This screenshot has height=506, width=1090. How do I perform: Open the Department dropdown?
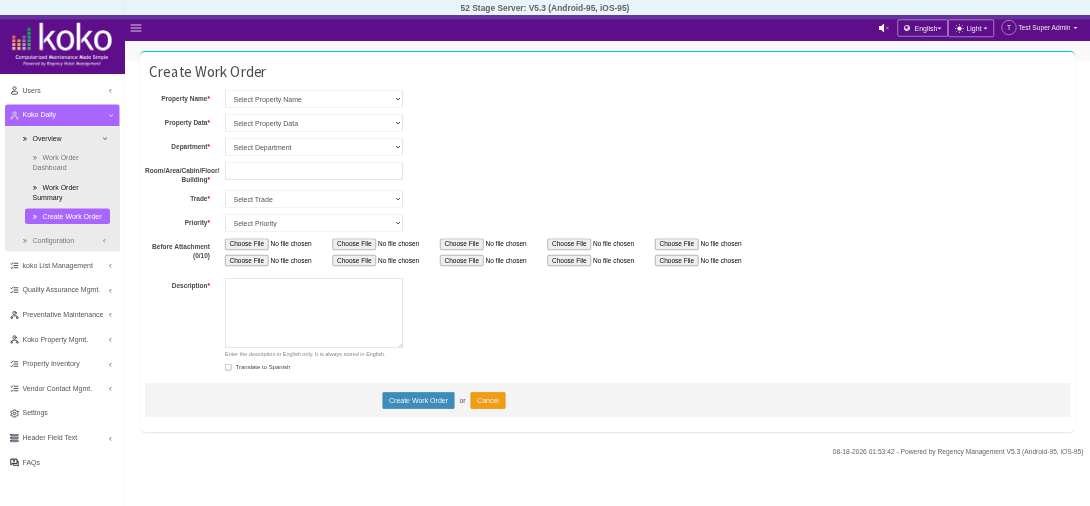(x=314, y=147)
